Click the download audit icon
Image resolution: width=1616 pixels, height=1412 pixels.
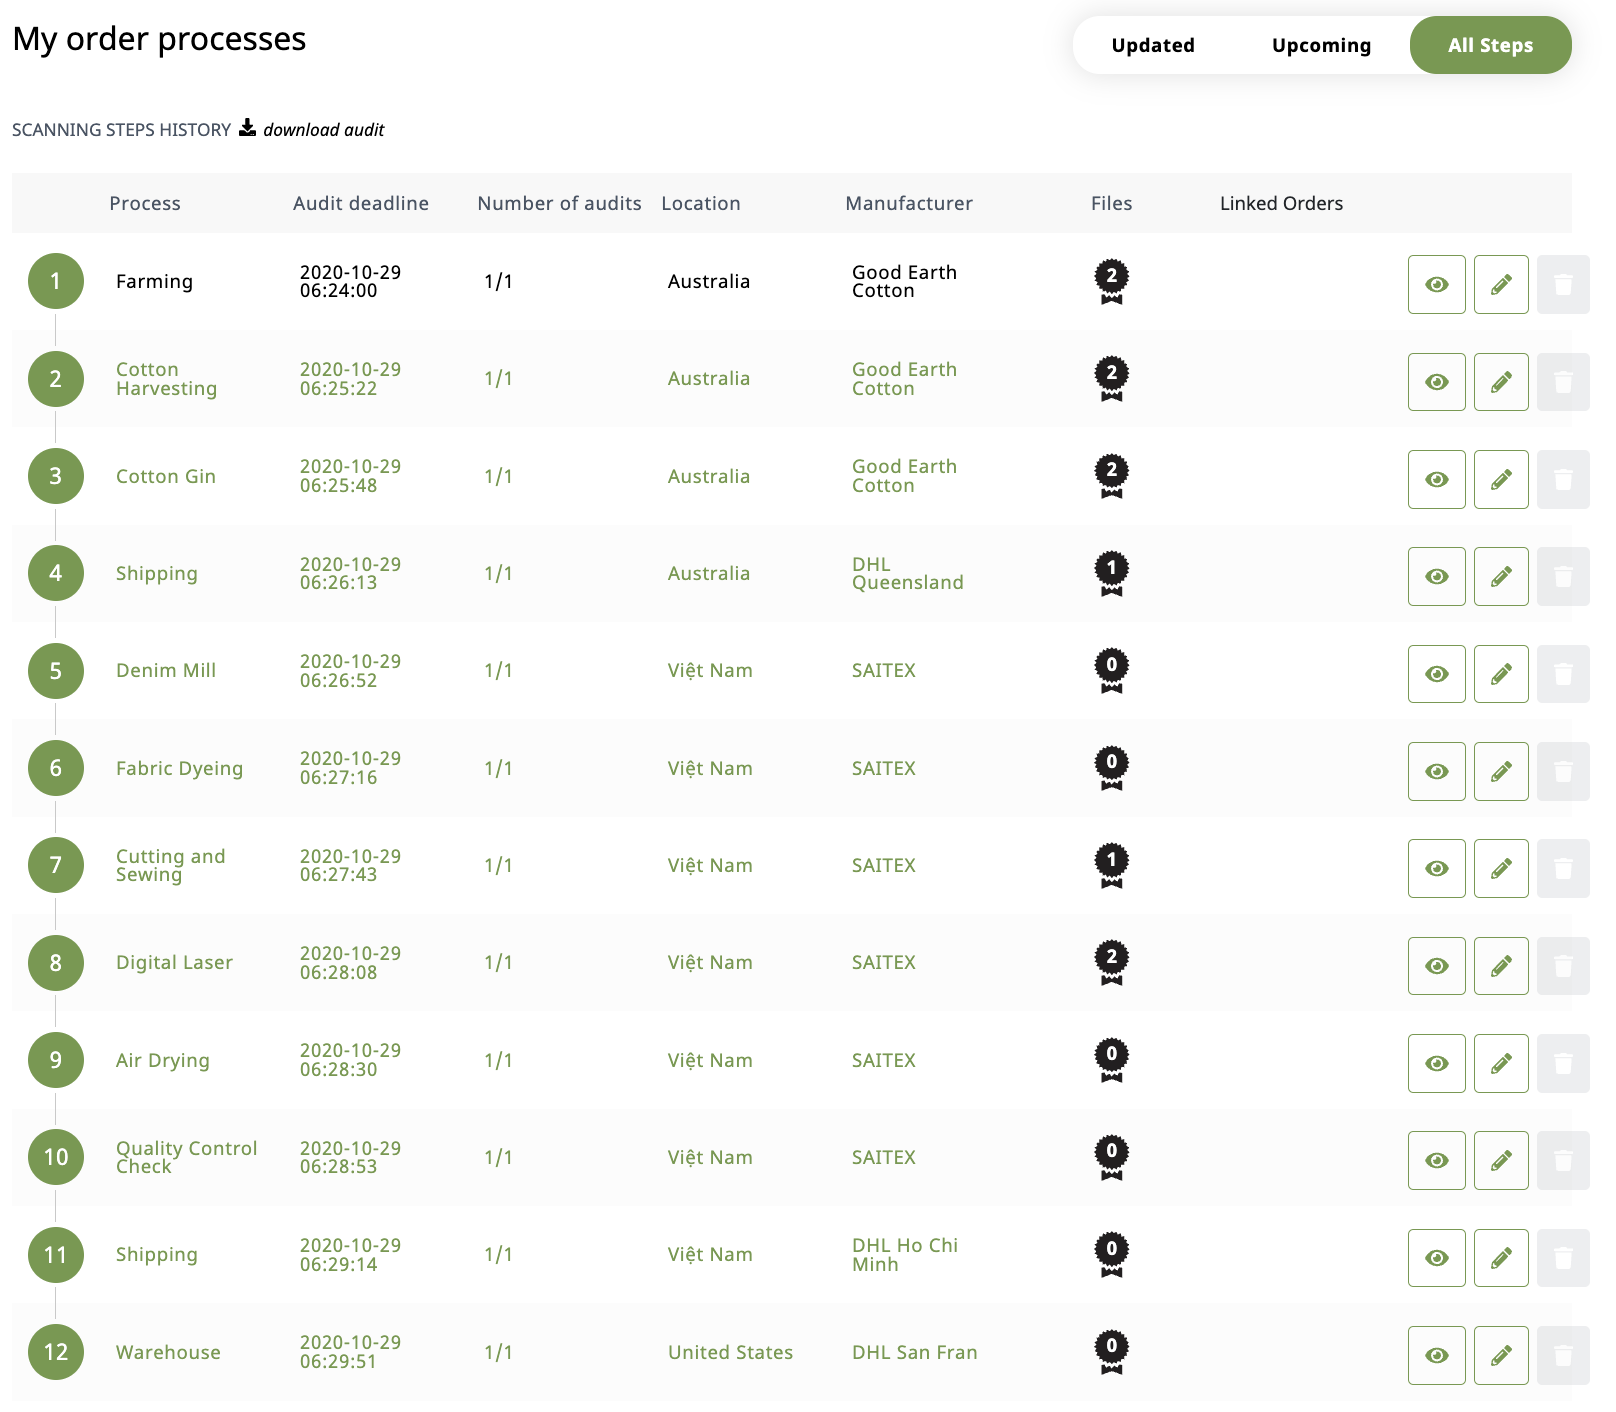247,128
